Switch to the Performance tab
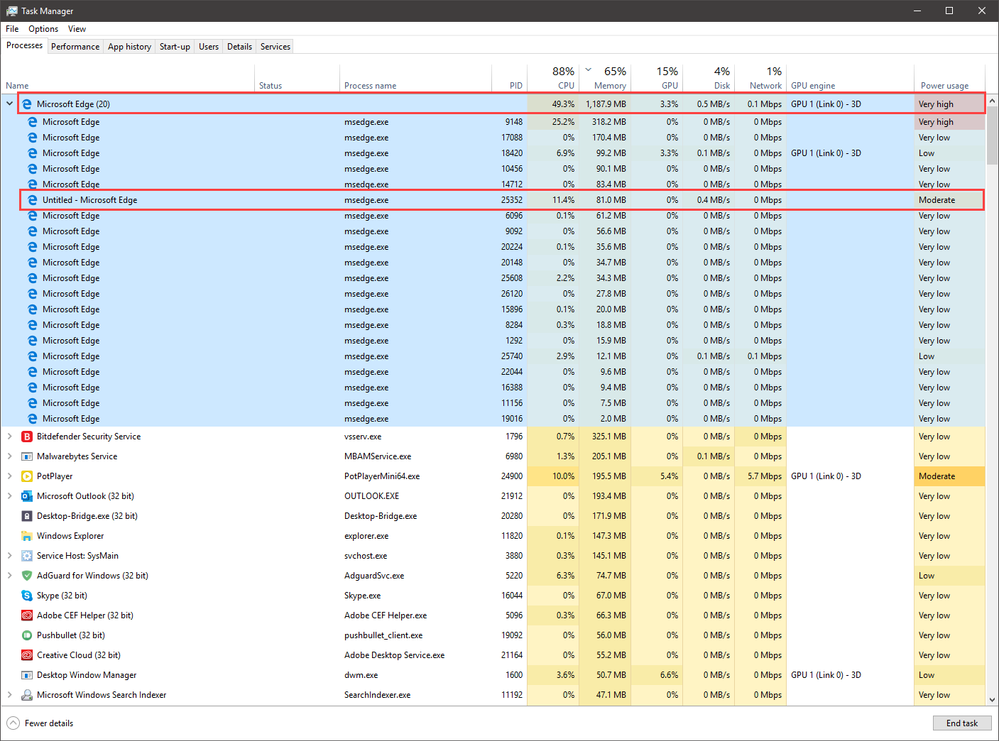 coord(75,47)
